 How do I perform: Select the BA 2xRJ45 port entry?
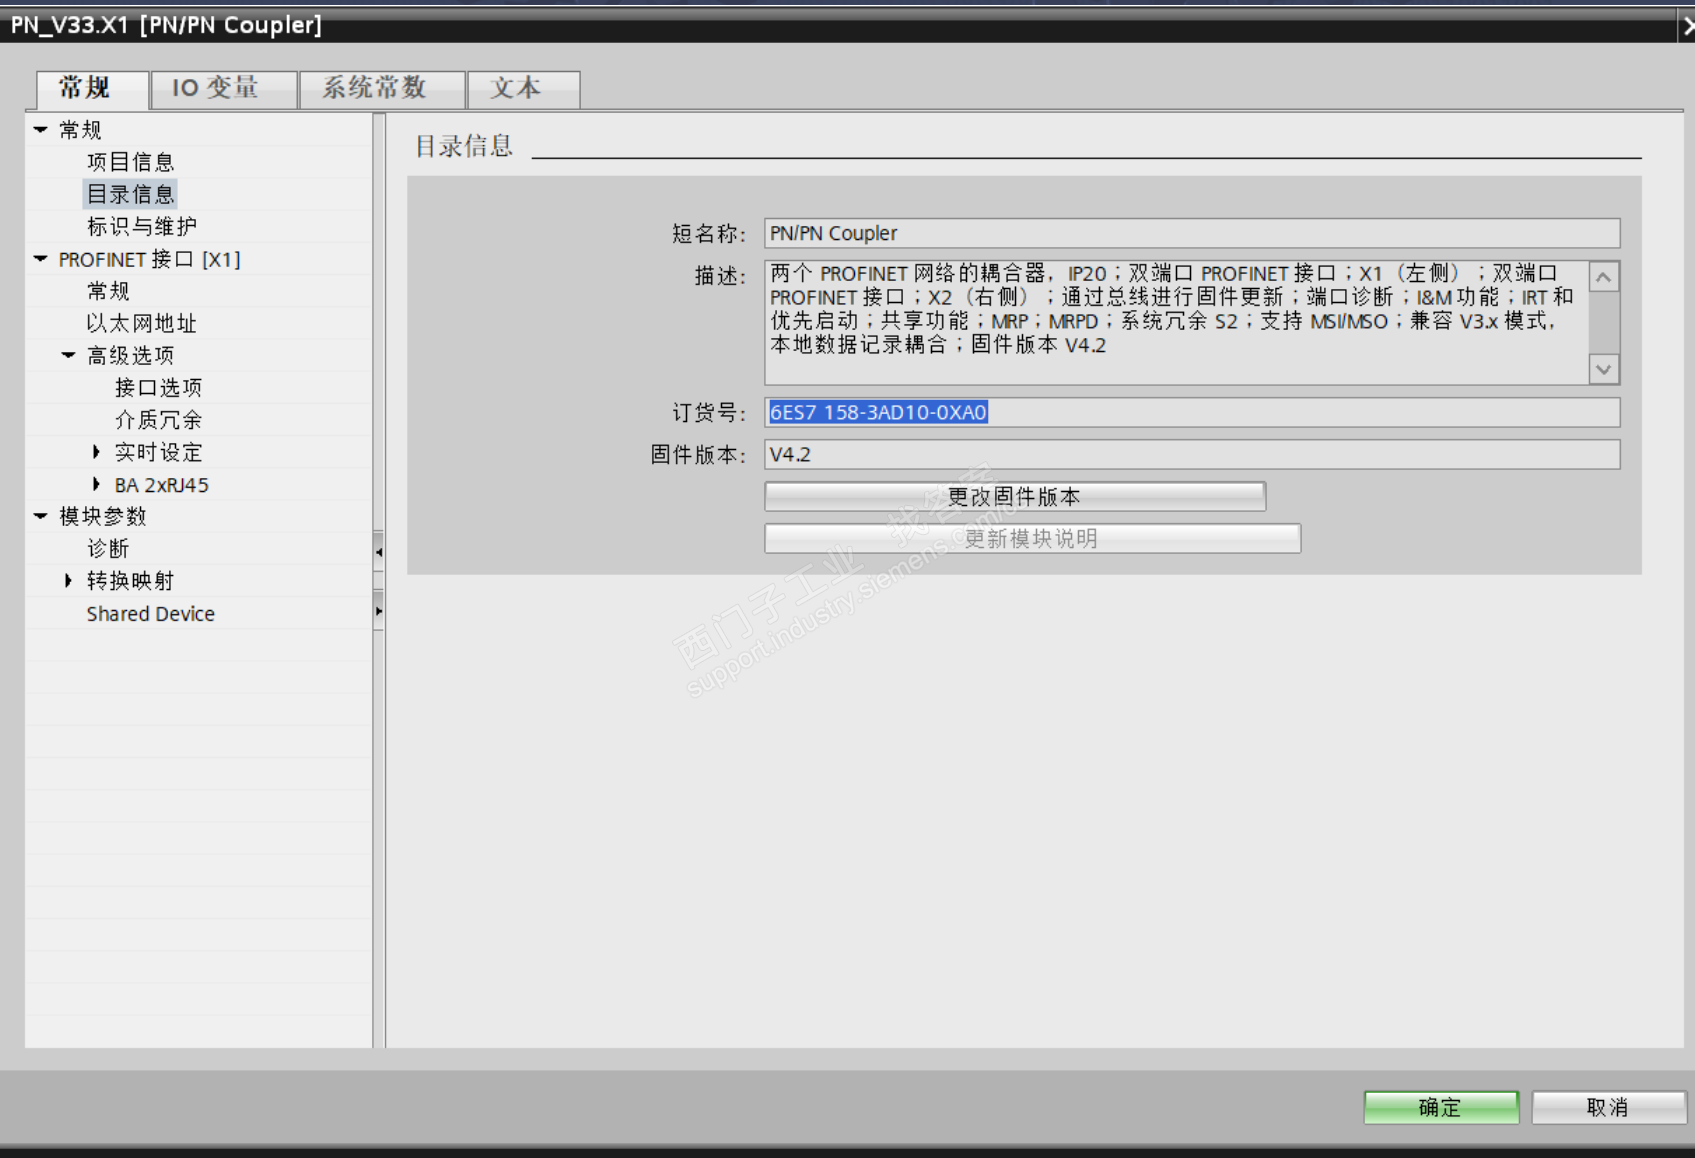(x=161, y=485)
